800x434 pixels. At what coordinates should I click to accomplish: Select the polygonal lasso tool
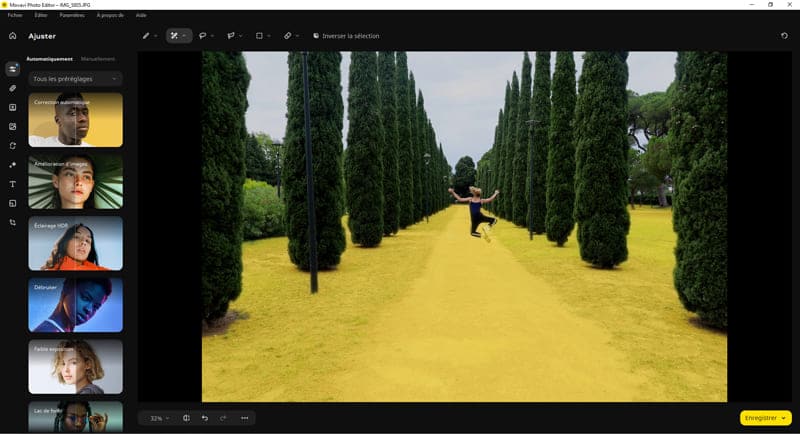231,36
